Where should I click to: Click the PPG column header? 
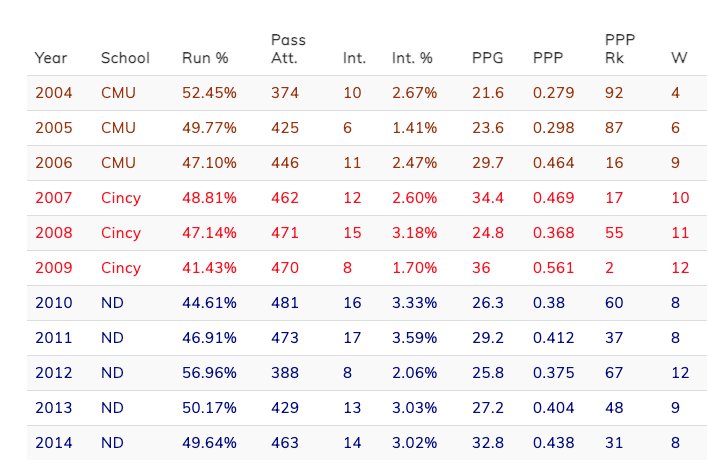pyautogui.click(x=489, y=58)
